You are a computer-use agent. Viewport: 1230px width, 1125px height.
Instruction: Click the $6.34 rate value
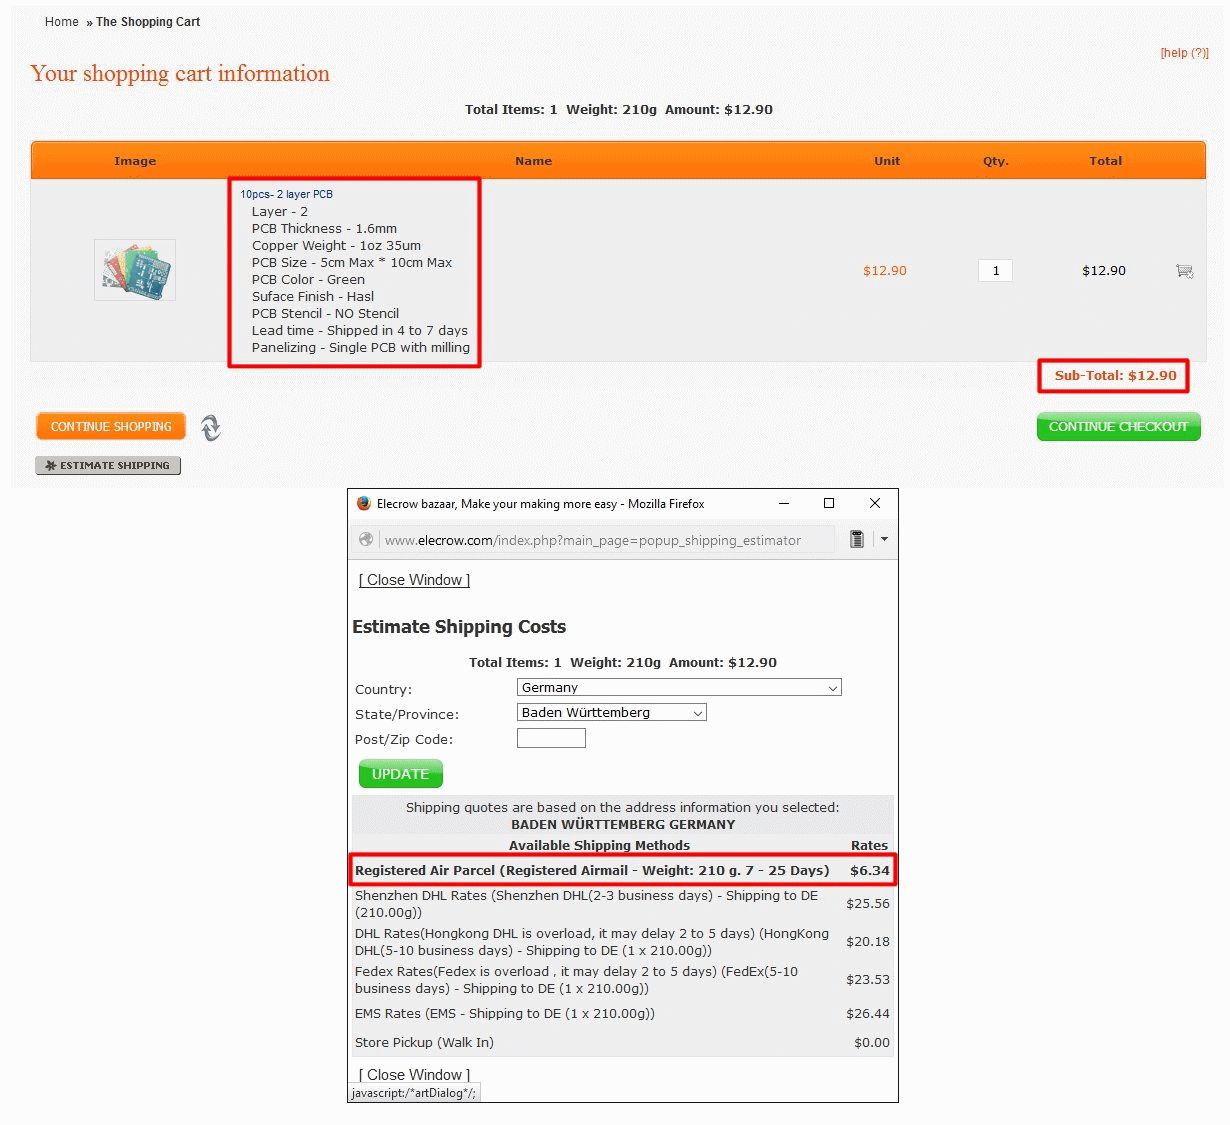pyautogui.click(x=869, y=870)
